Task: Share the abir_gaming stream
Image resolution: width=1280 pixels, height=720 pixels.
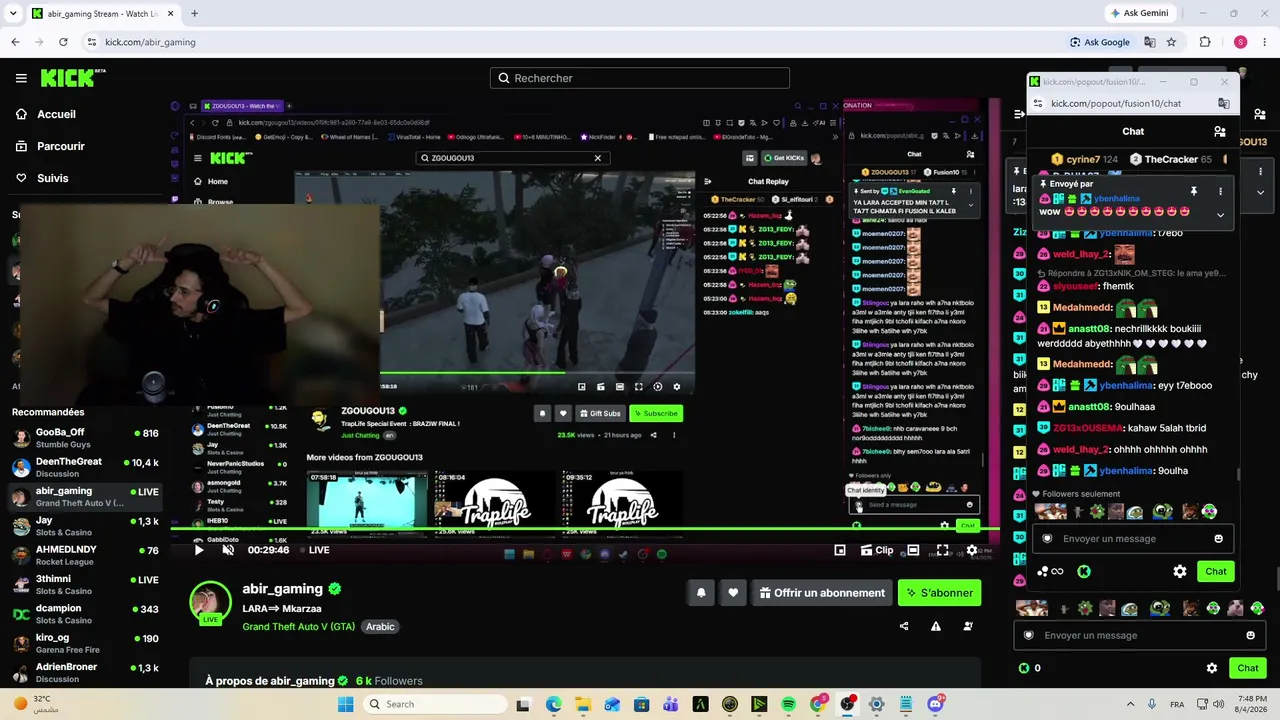Action: click(x=904, y=626)
